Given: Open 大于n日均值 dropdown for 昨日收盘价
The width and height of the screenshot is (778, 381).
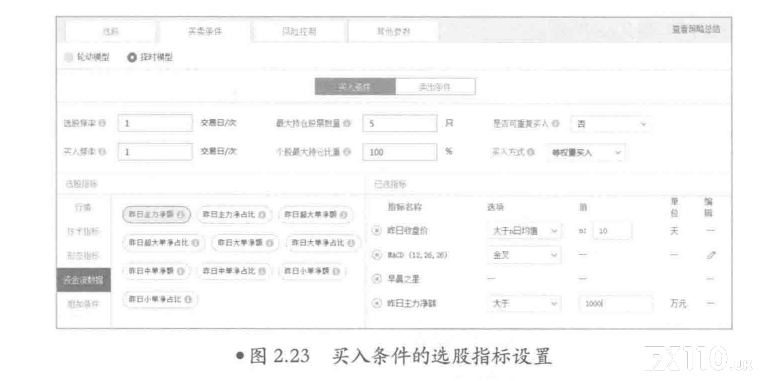Looking at the screenshot, I should tap(523, 231).
